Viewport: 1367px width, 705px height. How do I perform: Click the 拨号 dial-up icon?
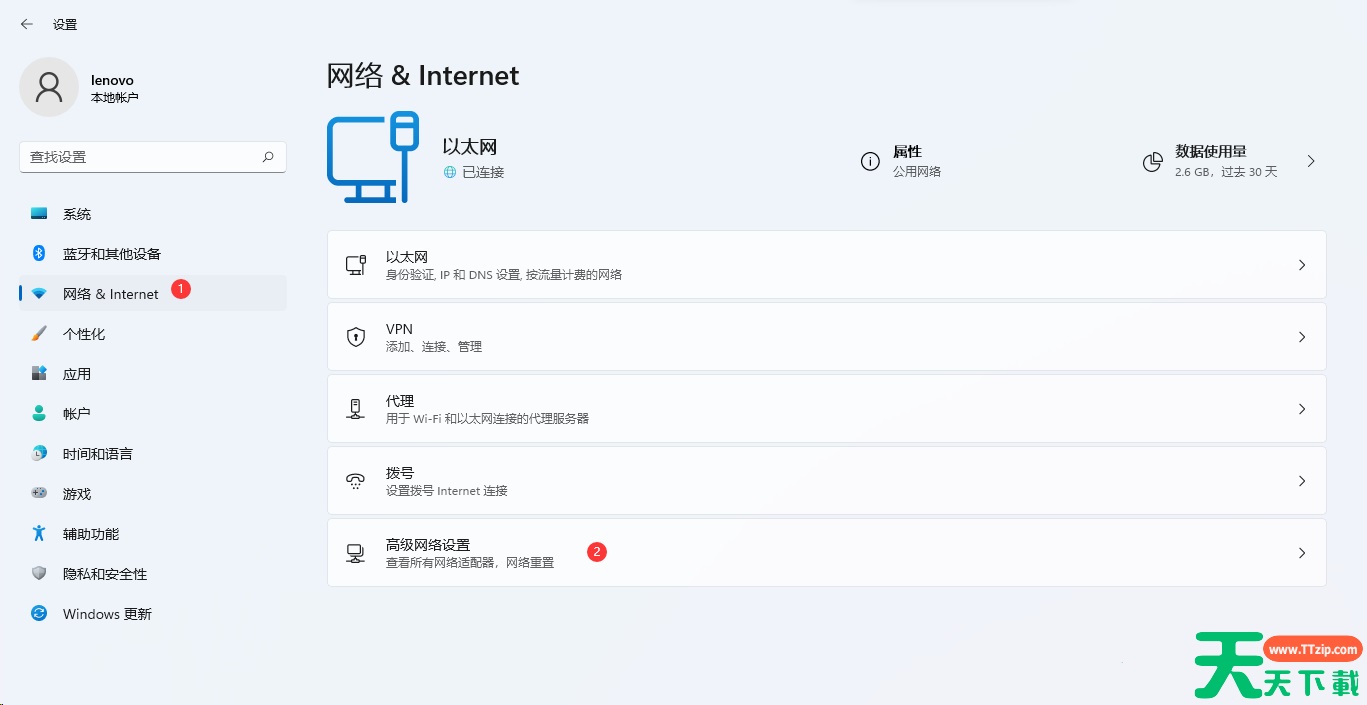coord(356,481)
